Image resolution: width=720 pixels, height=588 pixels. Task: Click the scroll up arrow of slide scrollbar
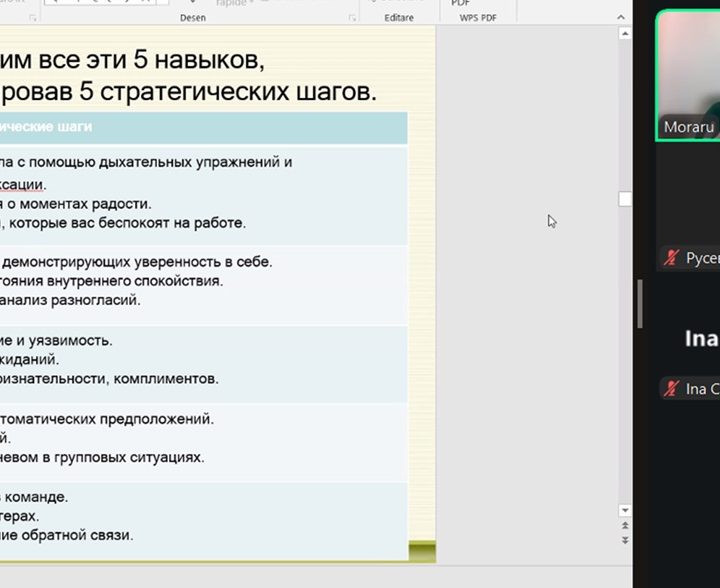(625, 32)
